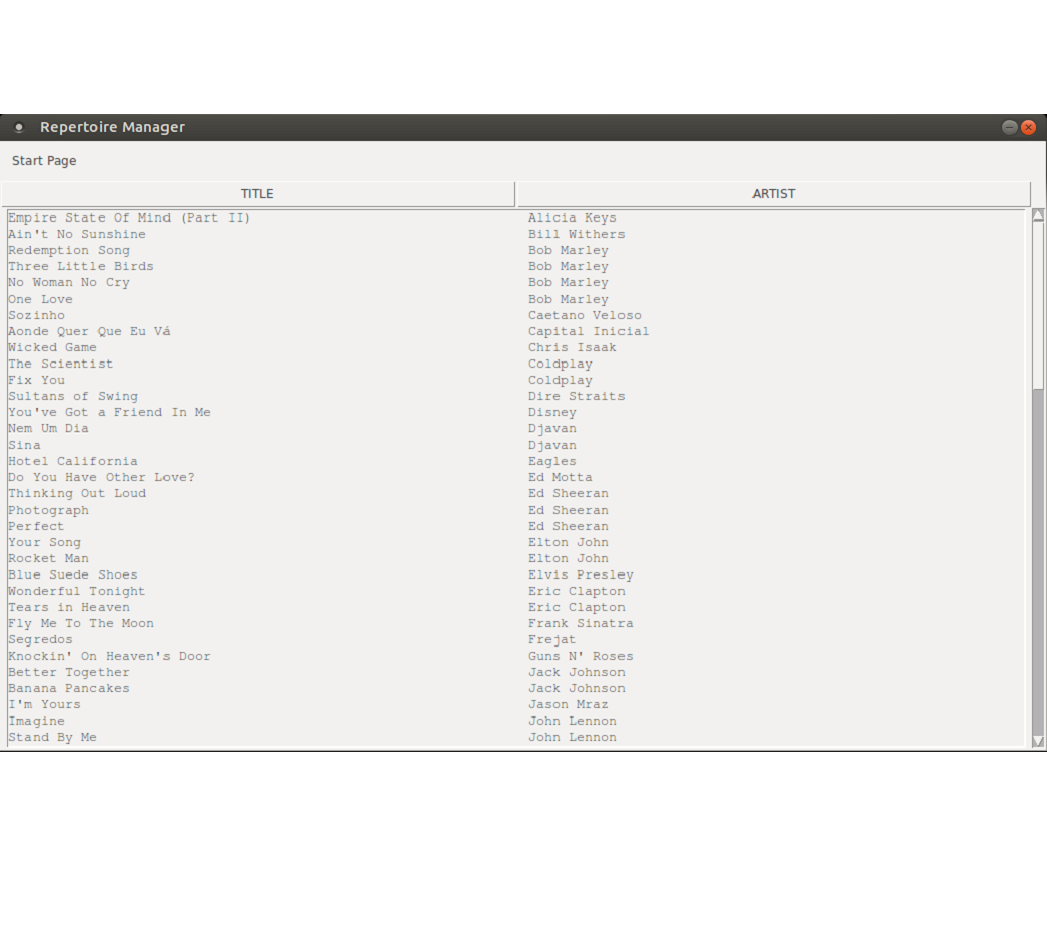
Task: Select Your Song title
Action: [44, 542]
